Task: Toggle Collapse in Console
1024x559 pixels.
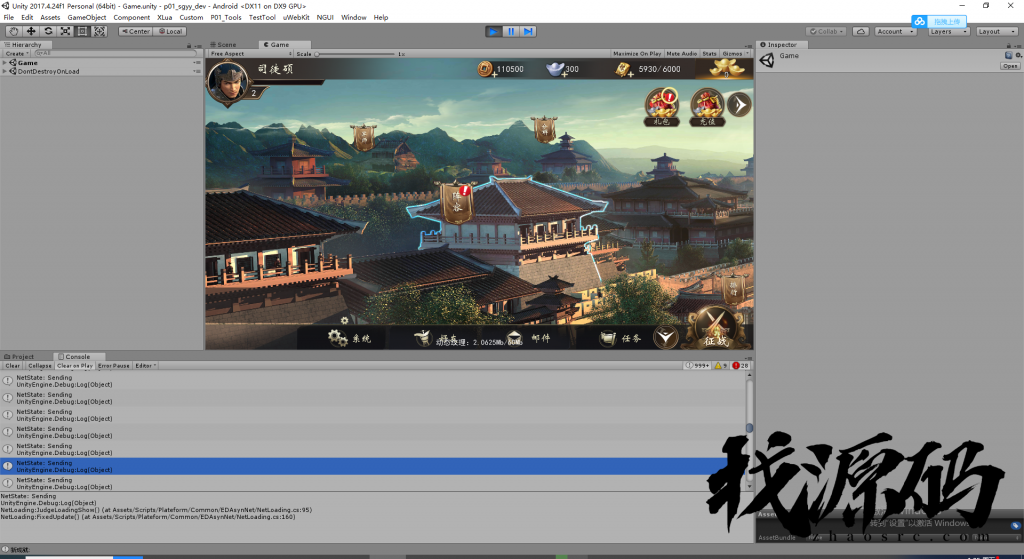Action: click(39, 366)
